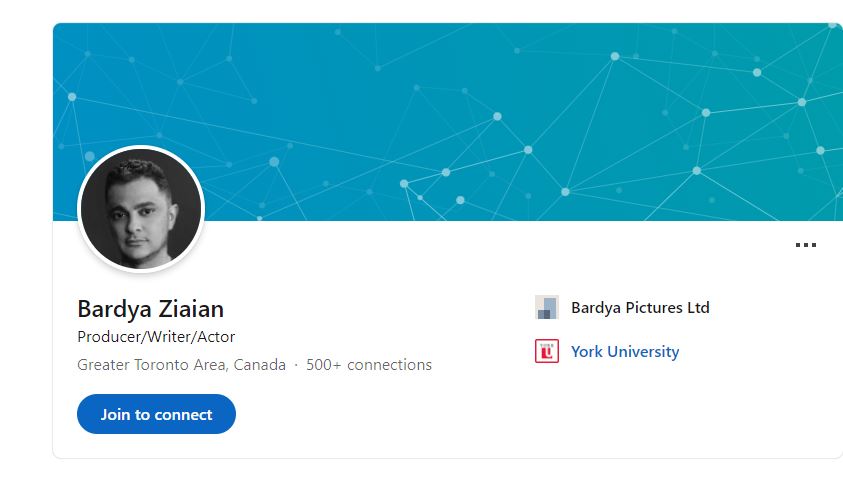Screen dimensions: 843x478
Task: Open the York University link
Action: point(625,352)
